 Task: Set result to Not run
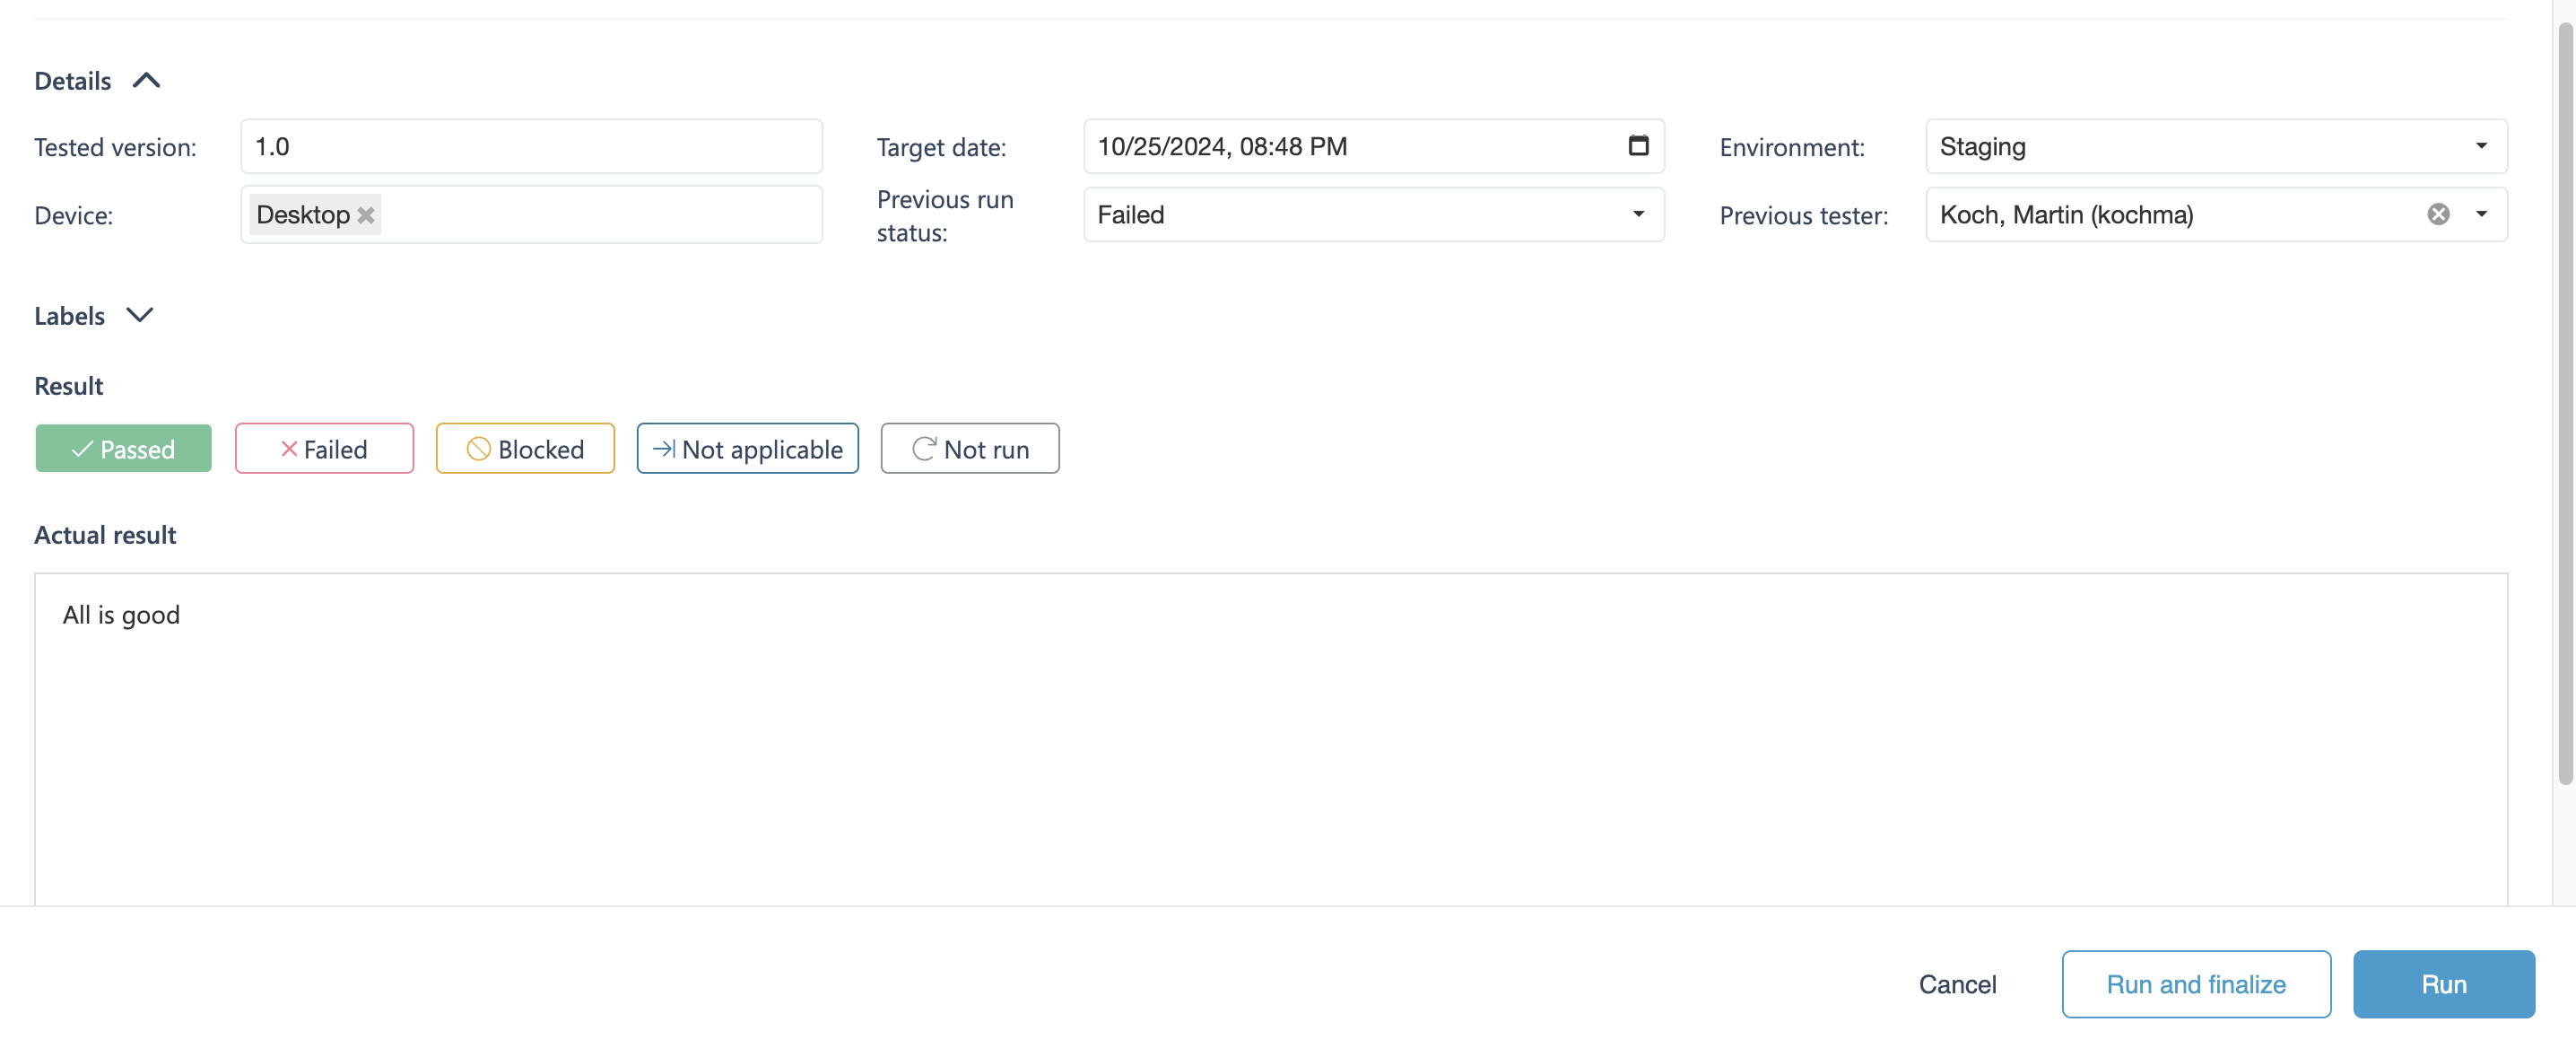(x=969, y=449)
